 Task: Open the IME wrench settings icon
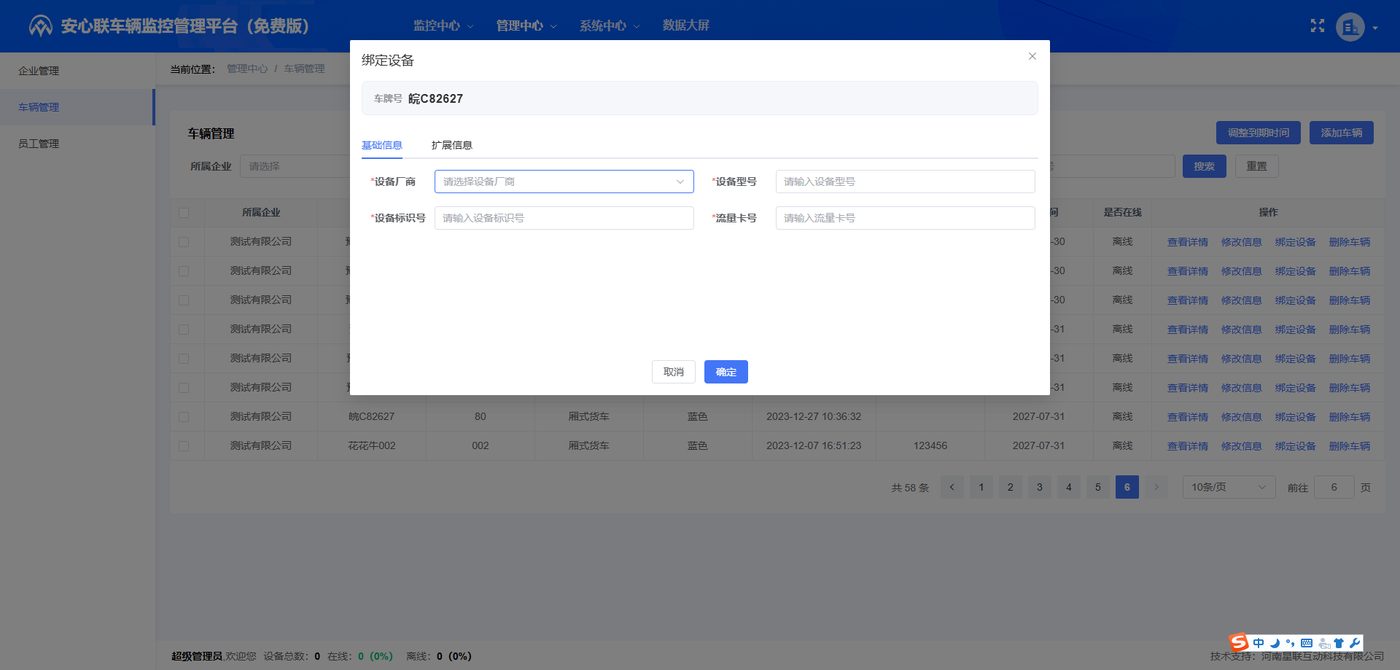click(1355, 642)
